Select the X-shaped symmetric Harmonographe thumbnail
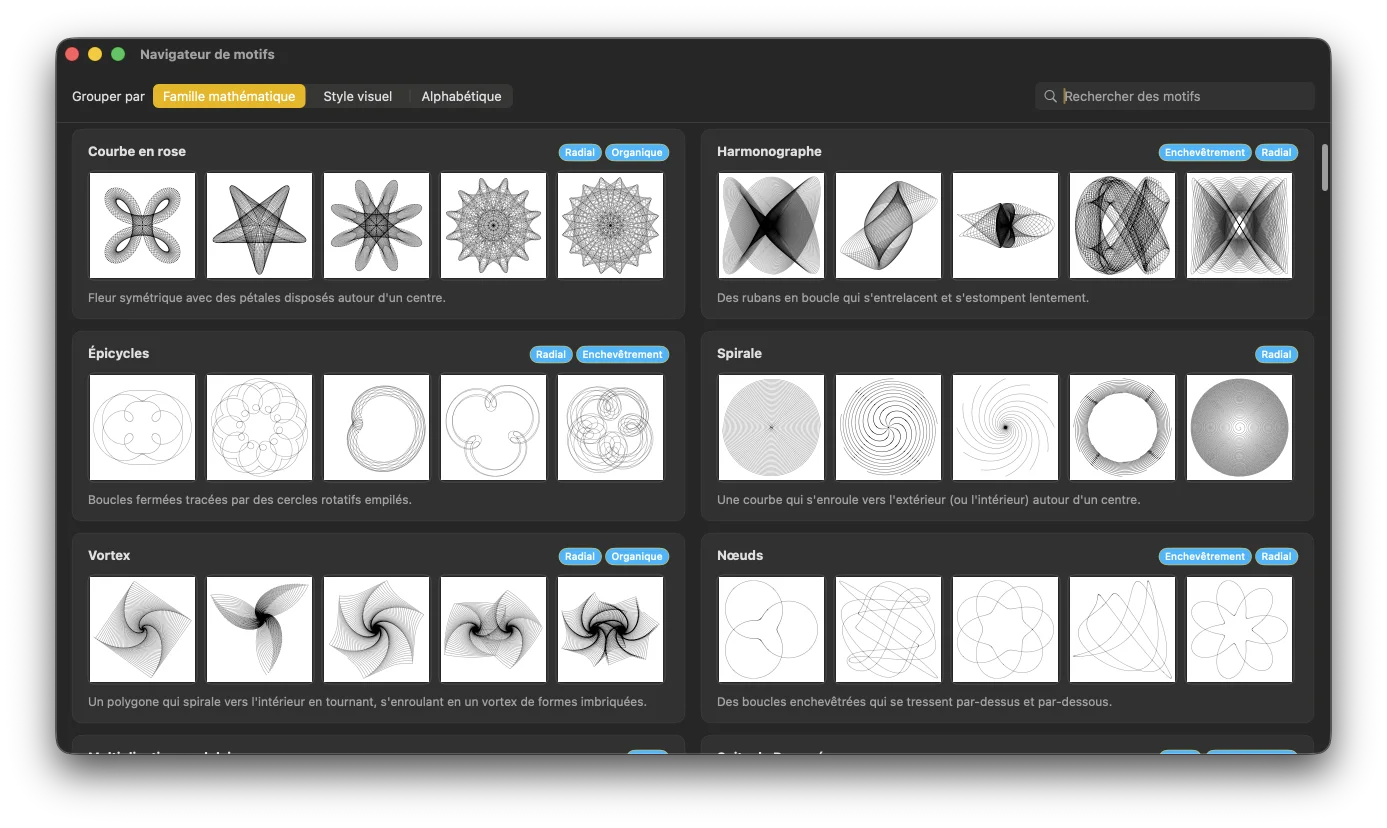Viewport: 1387px width, 828px height. pos(1239,226)
